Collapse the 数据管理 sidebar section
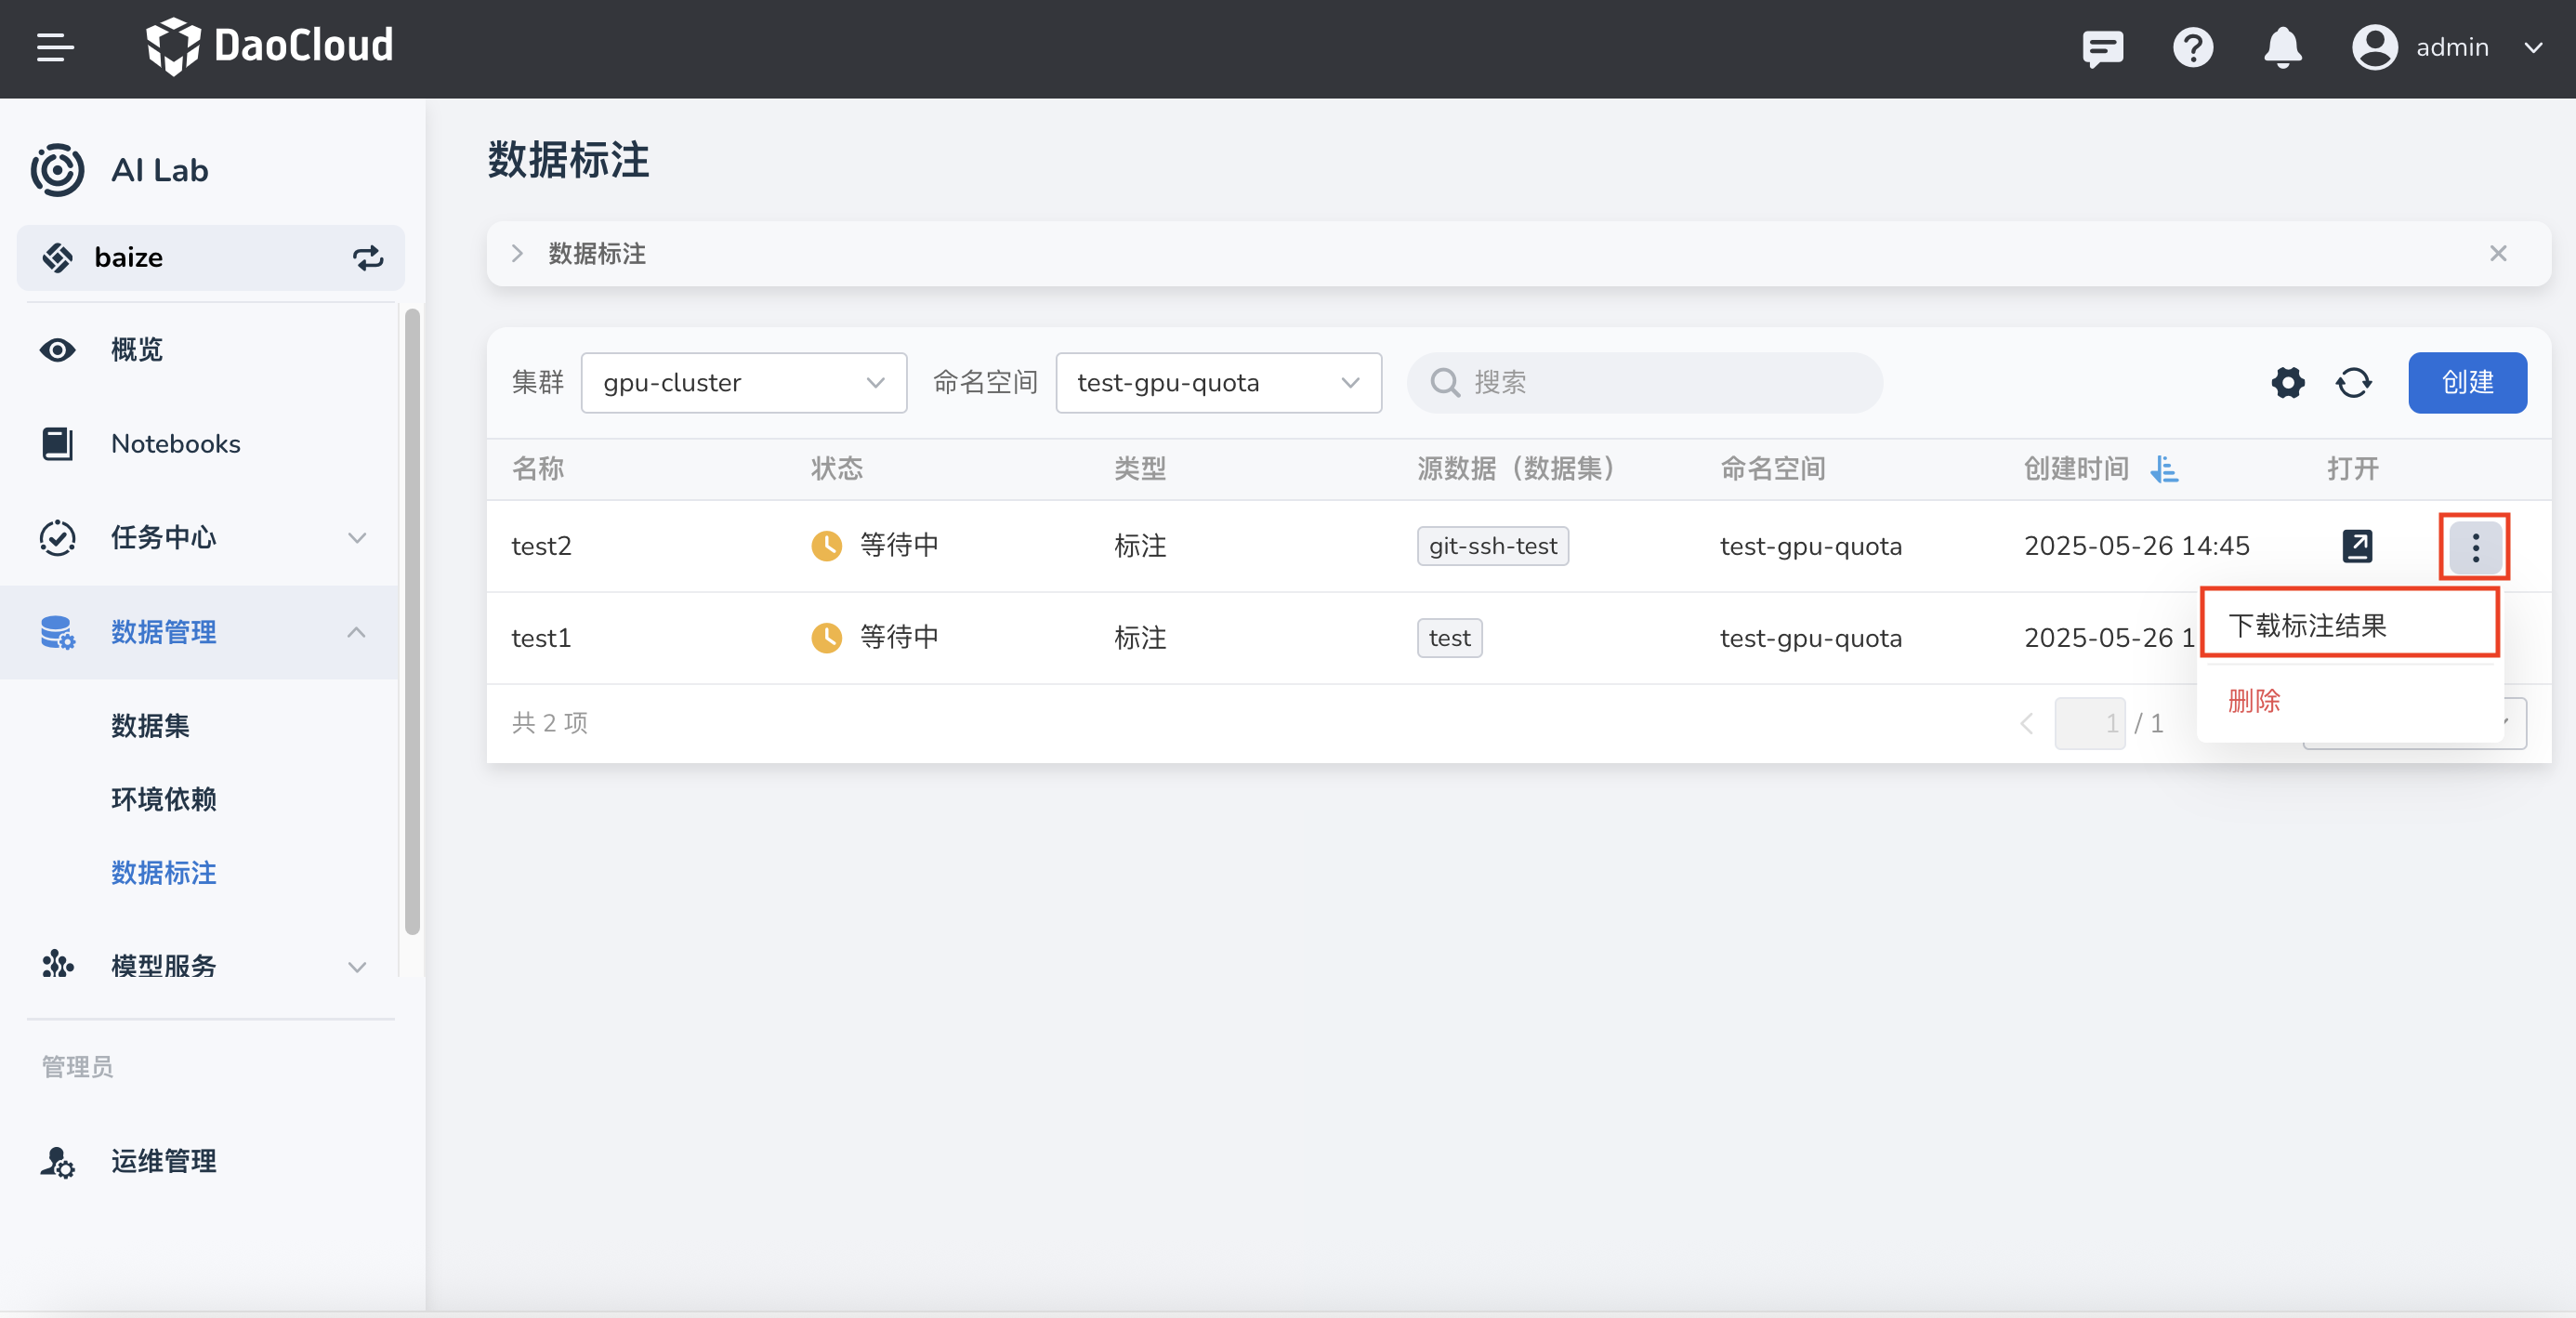This screenshot has width=2576, height=1318. (356, 632)
